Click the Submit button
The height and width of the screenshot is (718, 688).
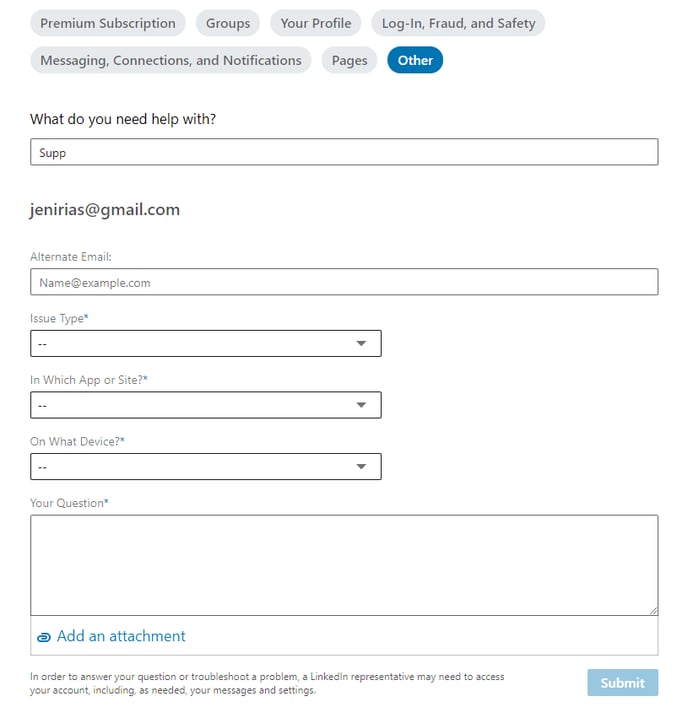click(x=622, y=683)
